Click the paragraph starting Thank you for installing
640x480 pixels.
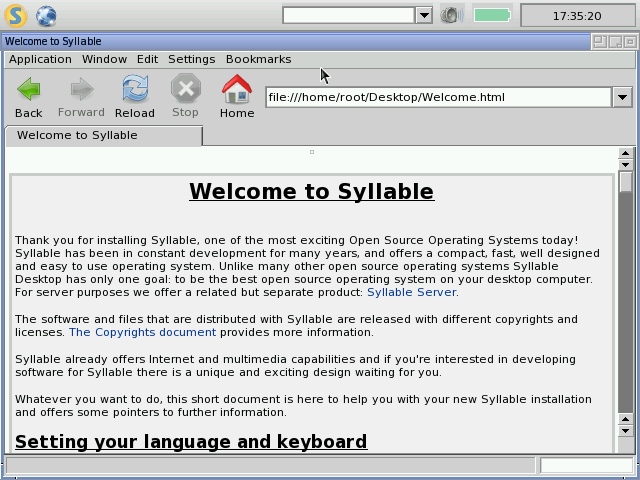307,266
